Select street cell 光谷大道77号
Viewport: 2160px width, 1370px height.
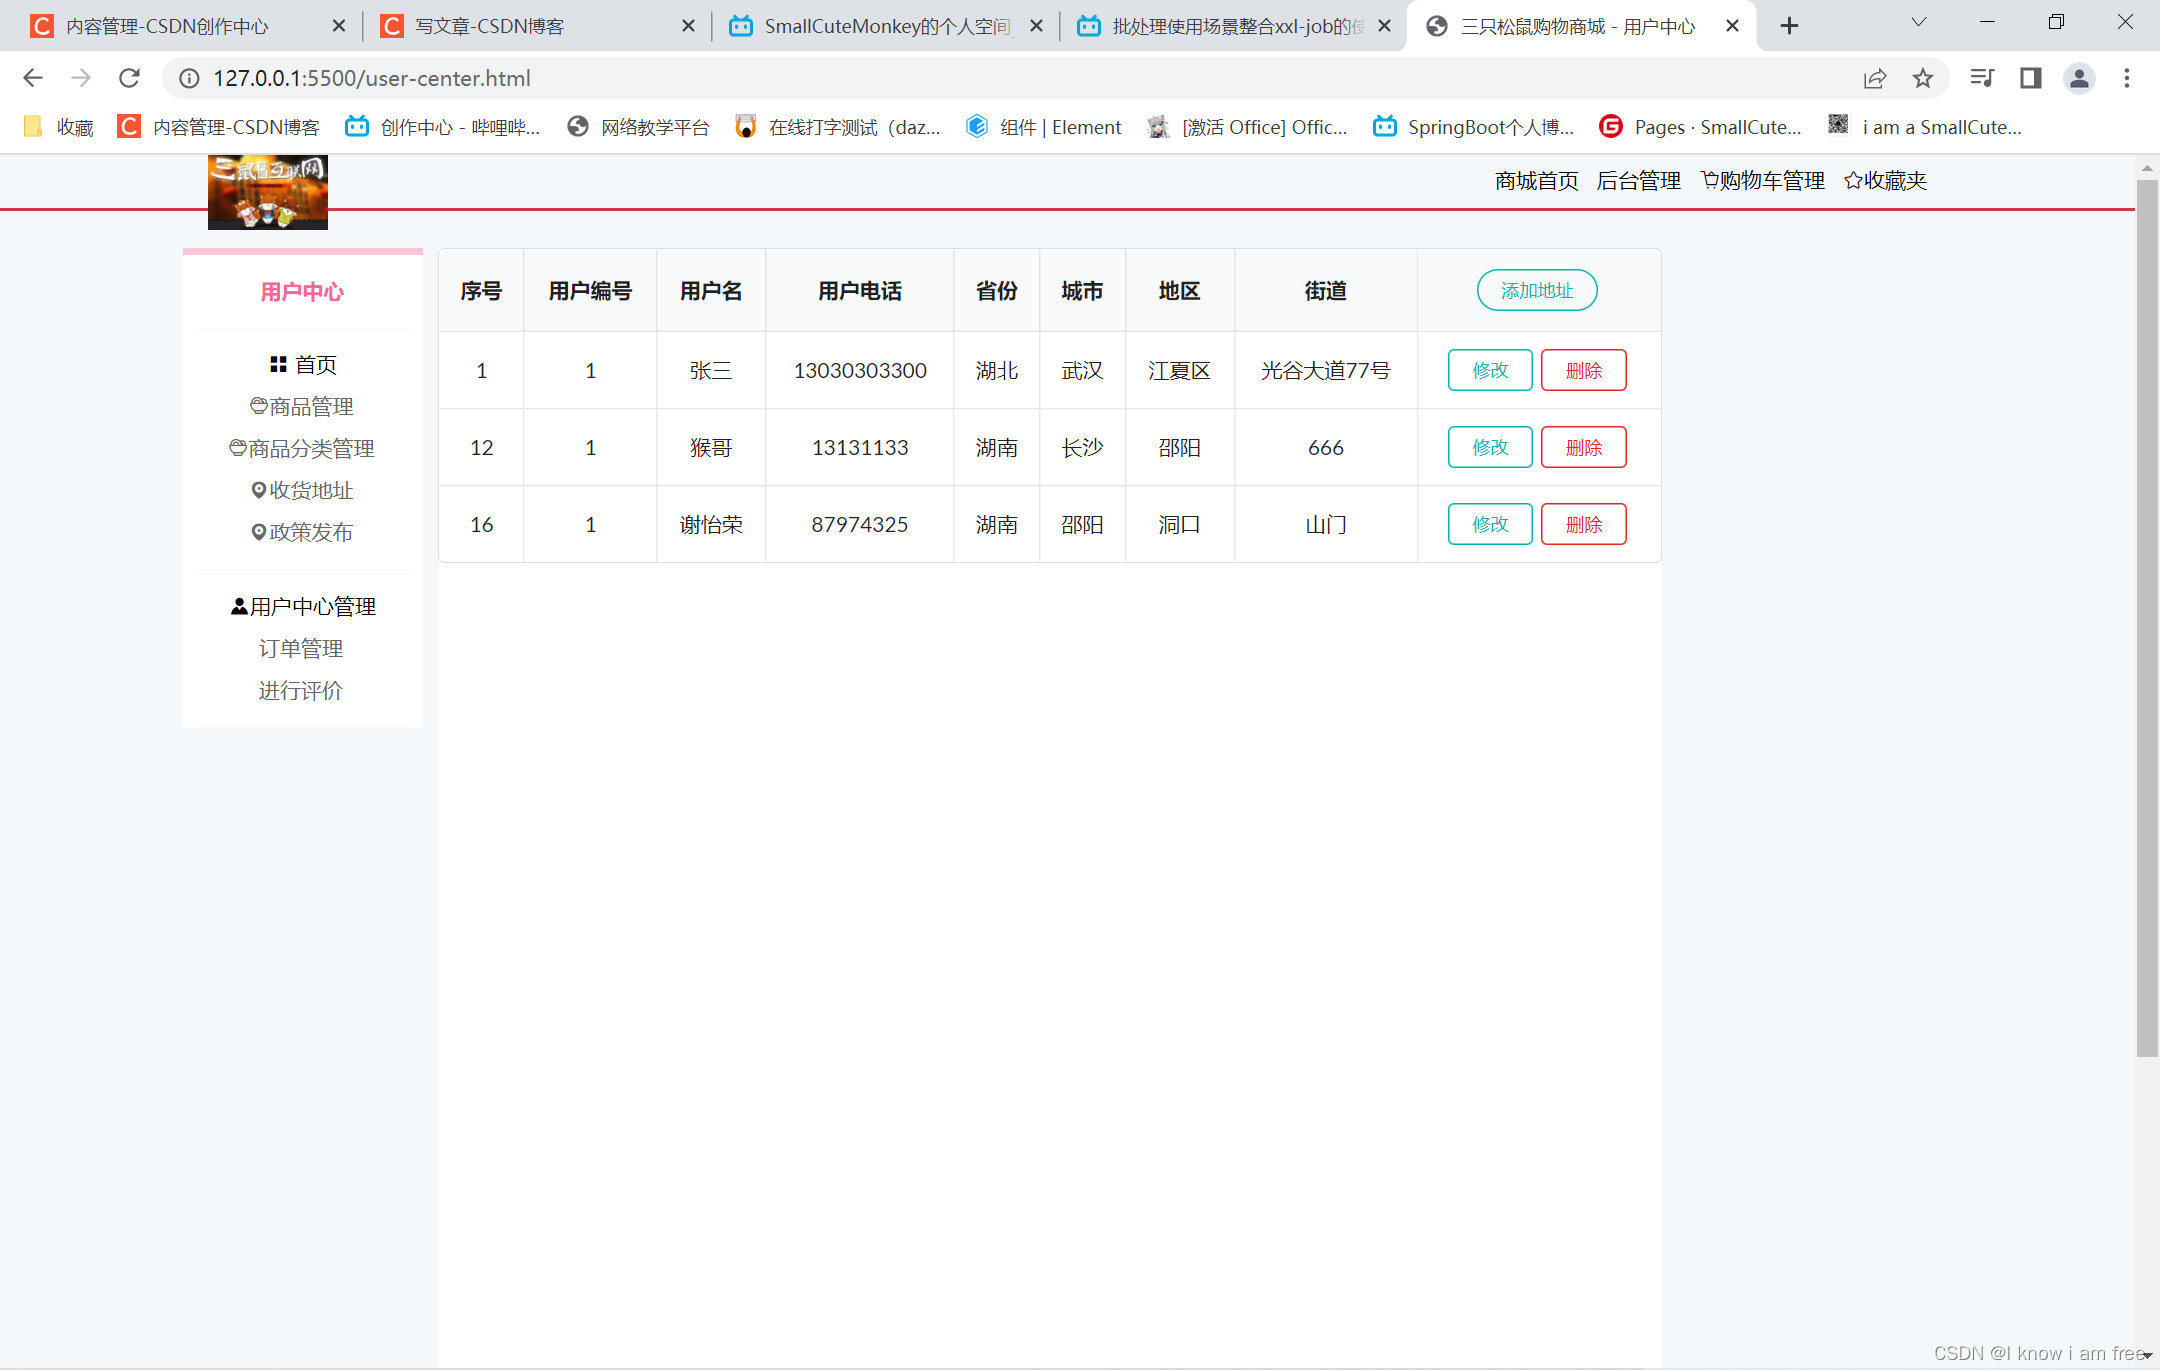point(1326,371)
